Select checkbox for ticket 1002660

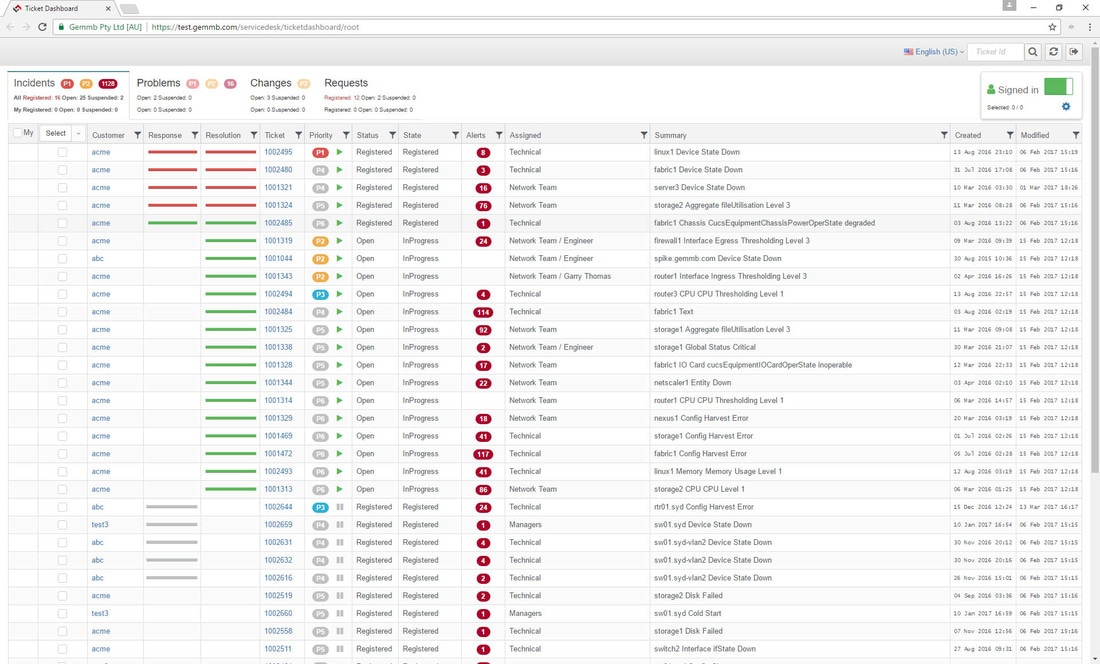coord(62,613)
